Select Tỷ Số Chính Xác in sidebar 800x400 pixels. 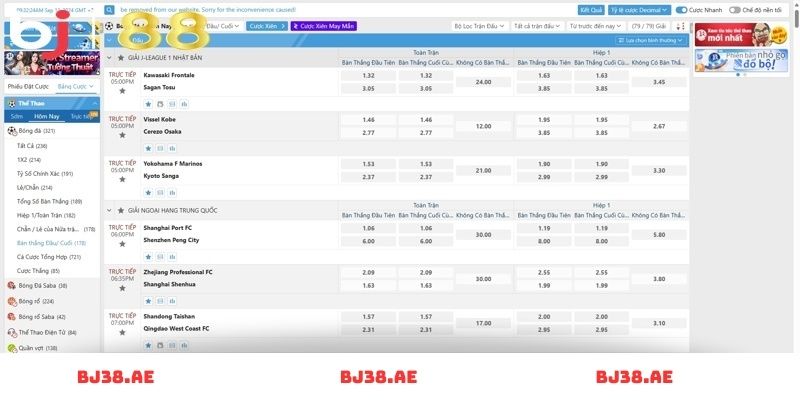45,174
